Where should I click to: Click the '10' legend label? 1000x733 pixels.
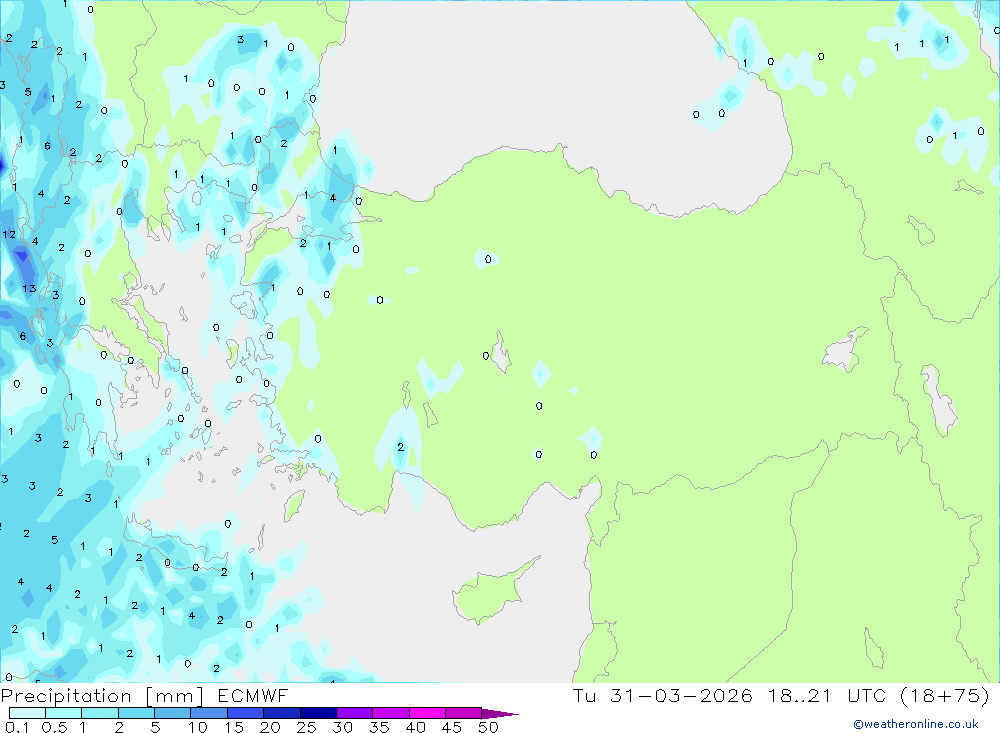click(198, 727)
